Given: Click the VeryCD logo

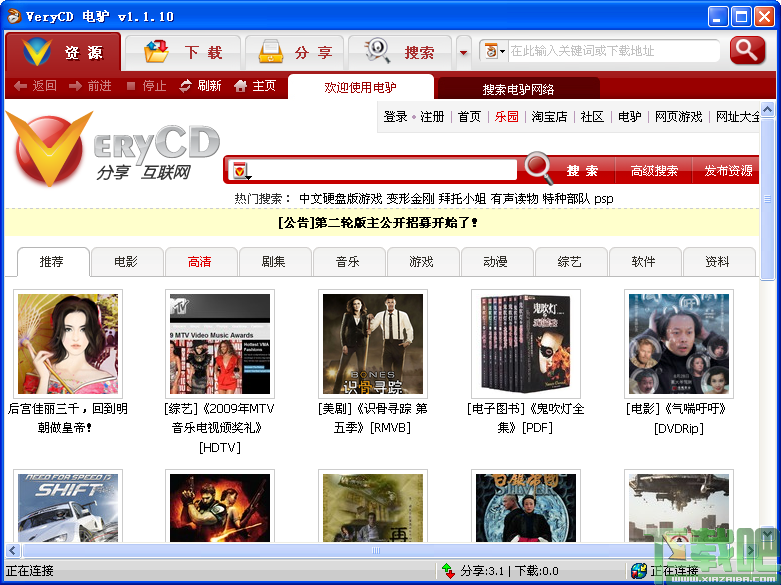Looking at the screenshot, I should pyautogui.click(x=112, y=148).
